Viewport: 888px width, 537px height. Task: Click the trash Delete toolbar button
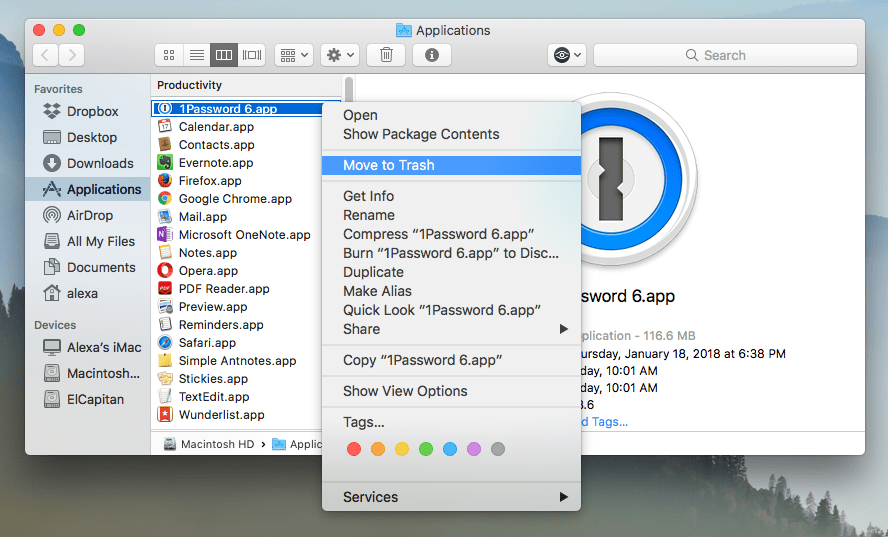[x=386, y=55]
